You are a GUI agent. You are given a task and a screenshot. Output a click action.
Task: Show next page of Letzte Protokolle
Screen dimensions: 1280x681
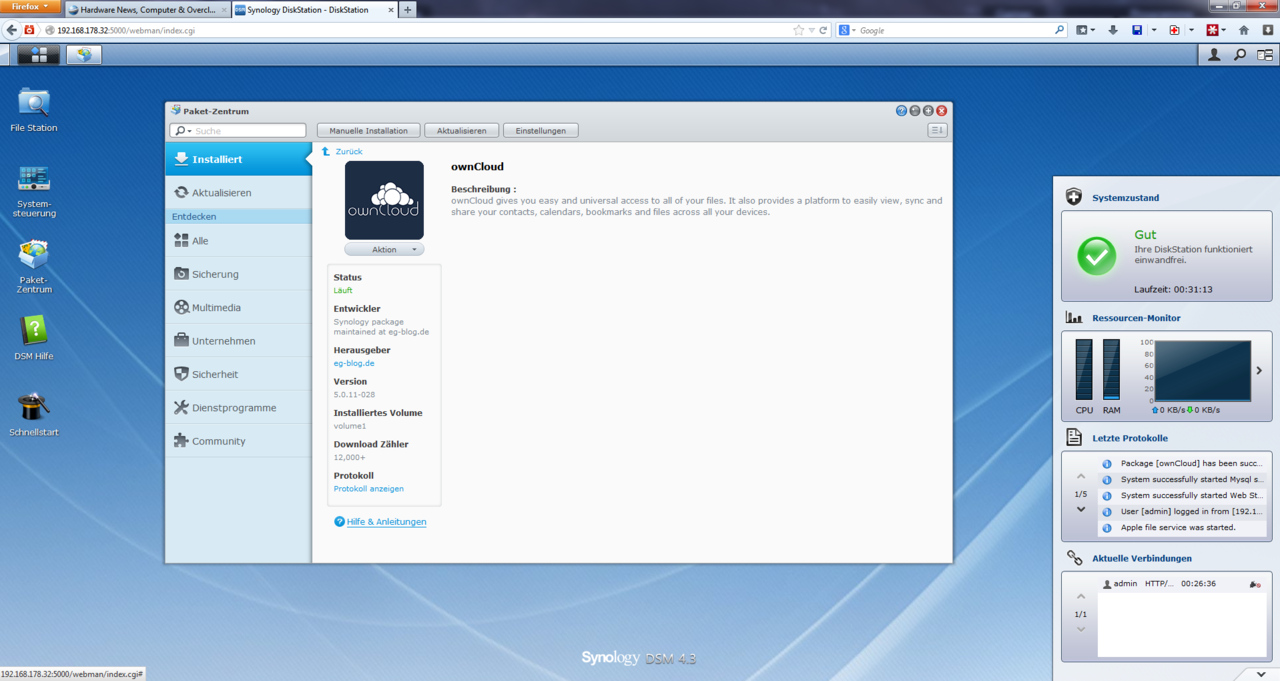[x=1081, y=510]
